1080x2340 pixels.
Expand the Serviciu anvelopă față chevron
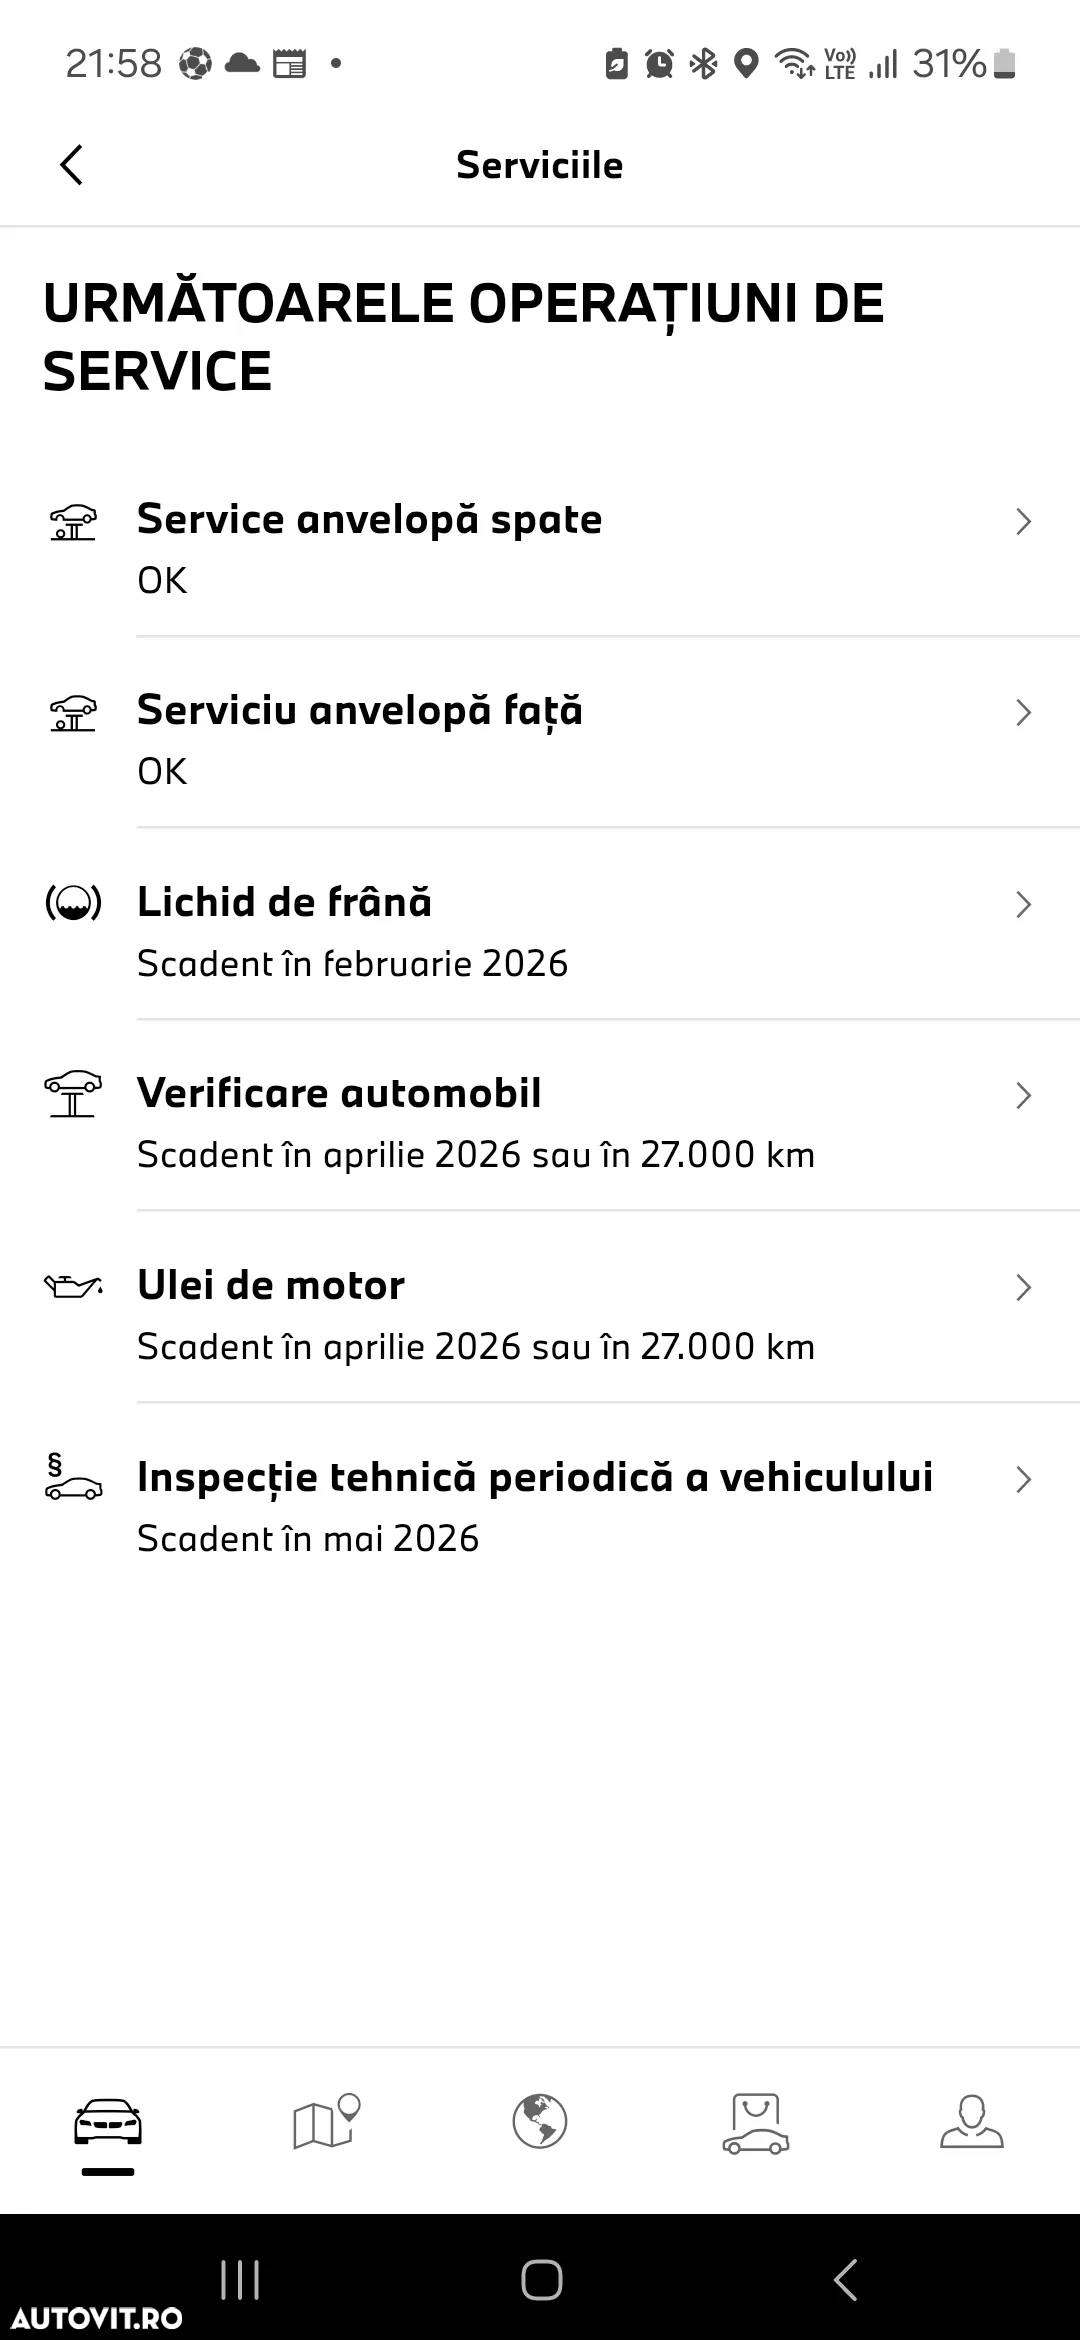click(x=1023, y=712)
